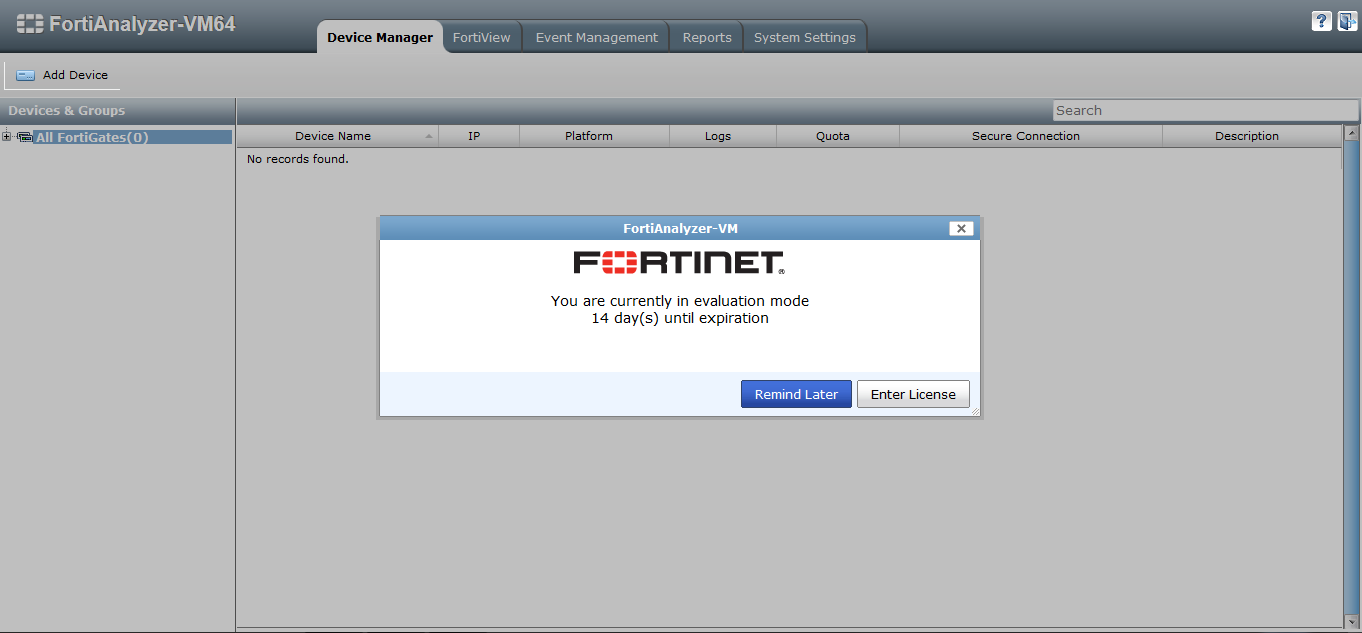Close the FortiAnalyzer-VM evaluation dialog
The height and width of the screenshot is (633, 1362).
pyautogui.click(x=961, y=228)
